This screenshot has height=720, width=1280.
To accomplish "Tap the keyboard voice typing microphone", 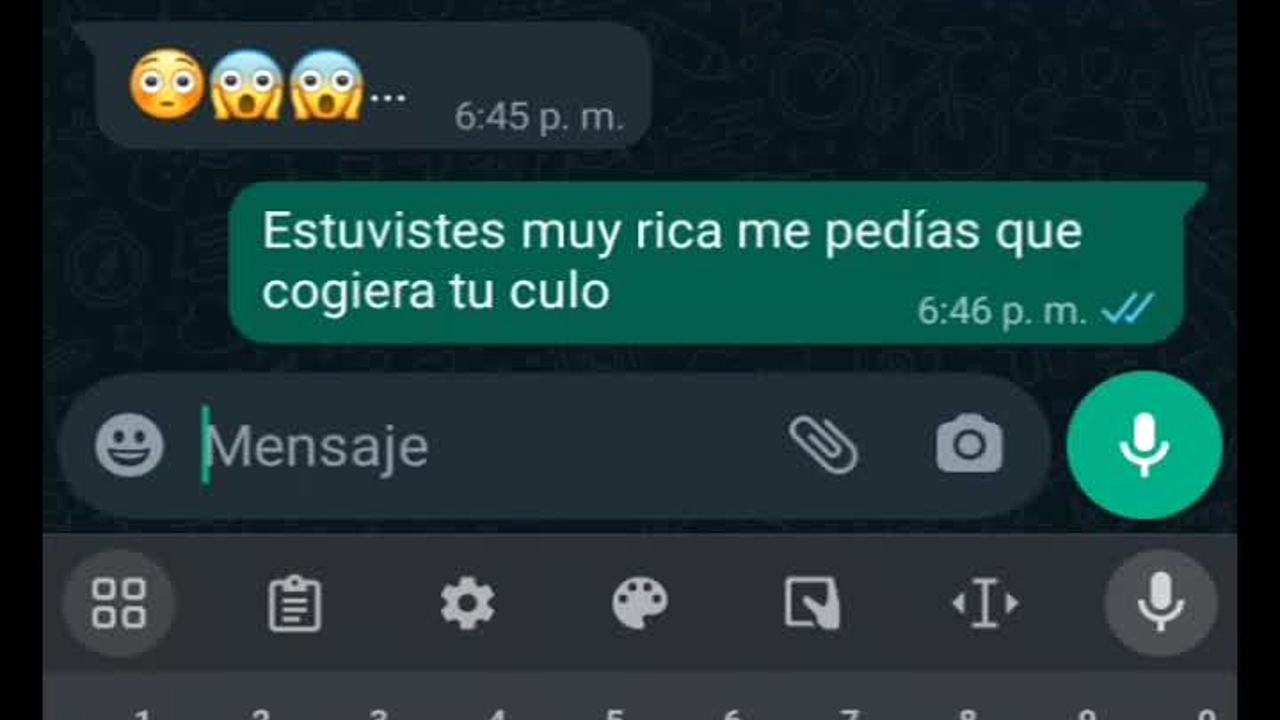I will pos(1160,604).
